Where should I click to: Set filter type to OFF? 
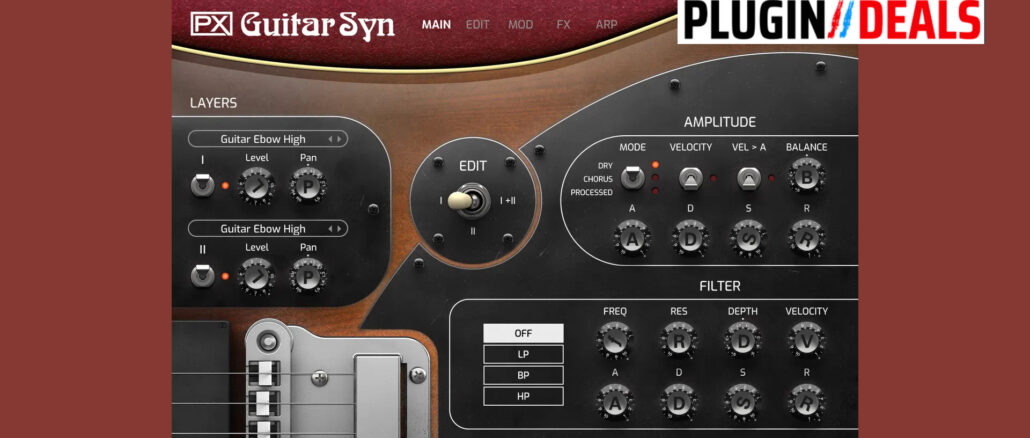(x=523, y=333)
